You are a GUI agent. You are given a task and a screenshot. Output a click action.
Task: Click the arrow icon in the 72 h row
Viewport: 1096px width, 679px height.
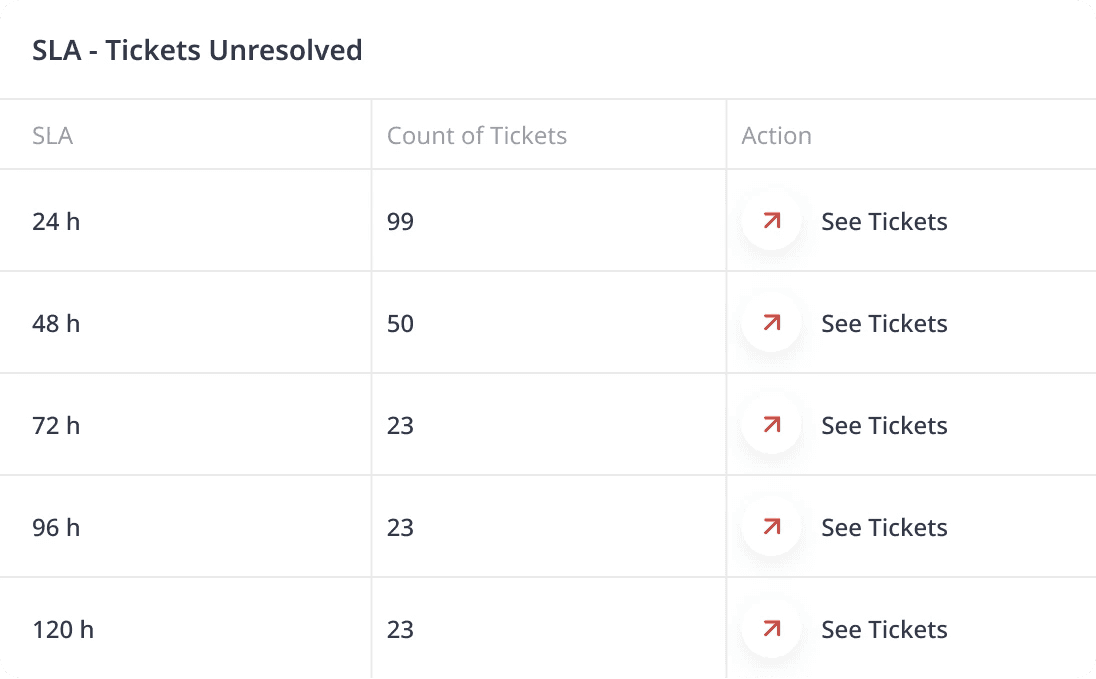tap(771, 425)
